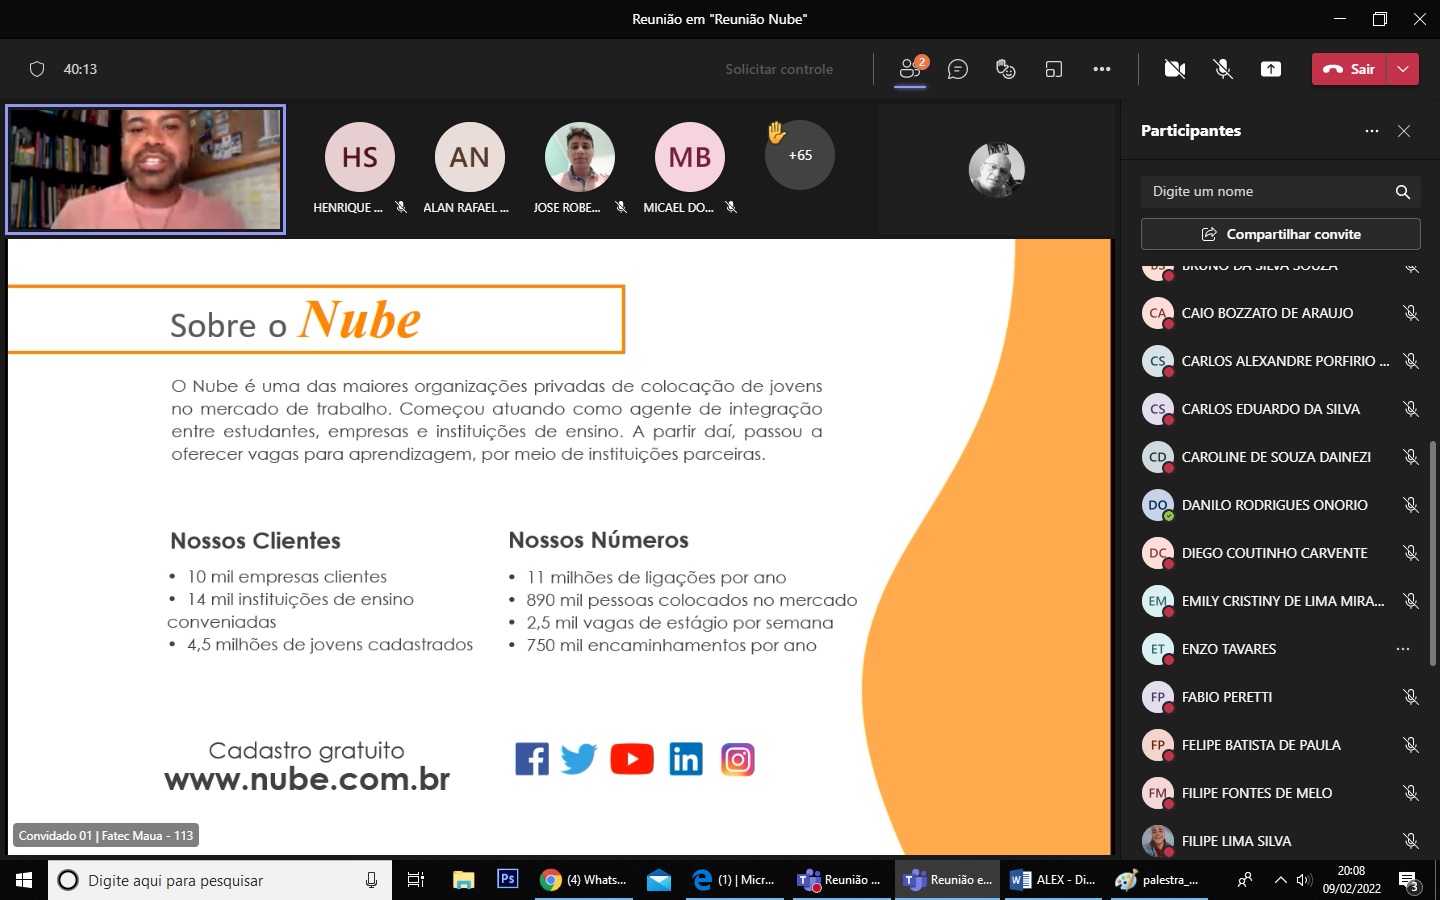Image resolution: width=1440 pixels, height=900 pixels.
Task: Select participant DIEGO COUTINHO CARVENTE
Action: (x=1281, y=553)
